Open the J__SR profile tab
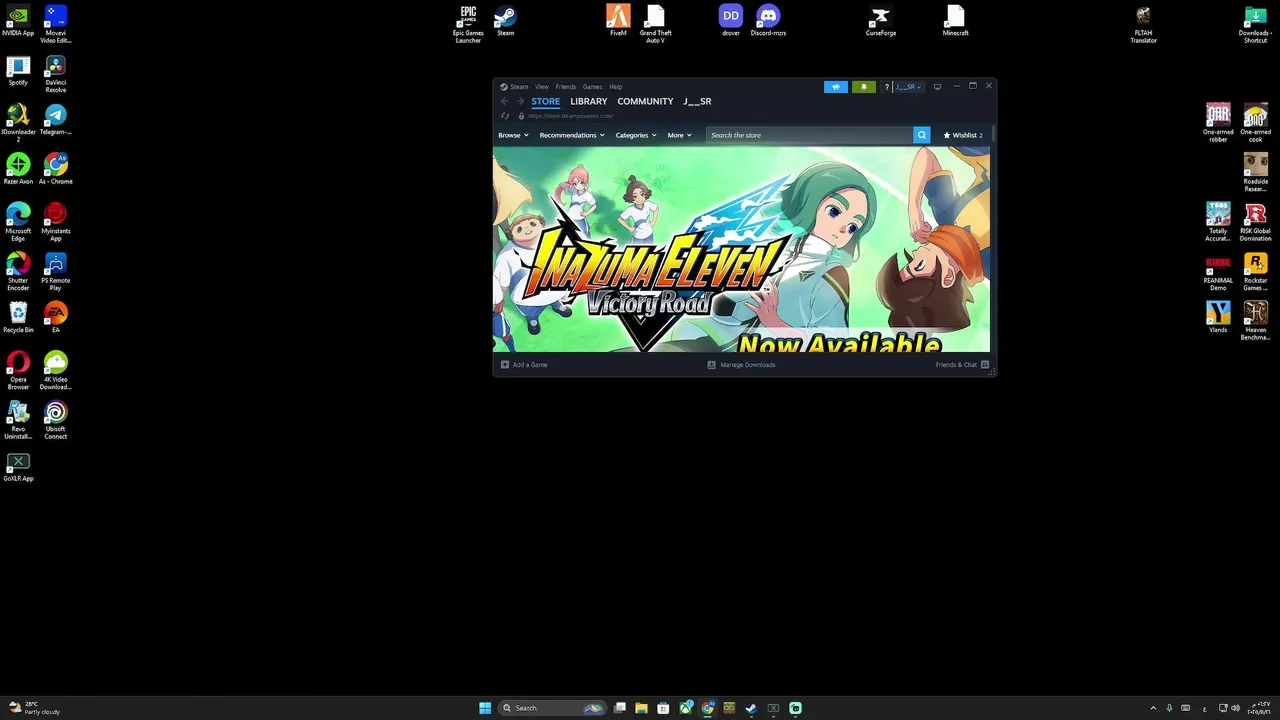Image resolution: width=1280 pixels, height=720 pixels. 697,101
